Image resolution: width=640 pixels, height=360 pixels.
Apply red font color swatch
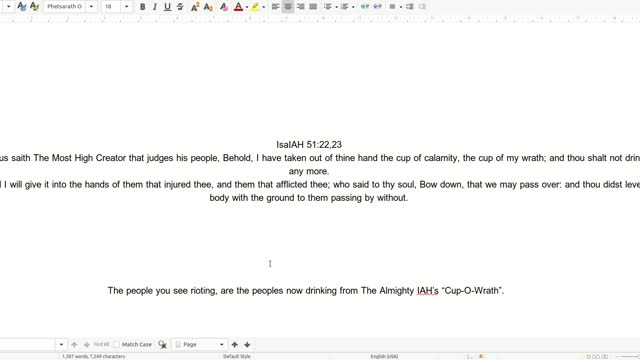pyautogui.click(x=238, y=7)
